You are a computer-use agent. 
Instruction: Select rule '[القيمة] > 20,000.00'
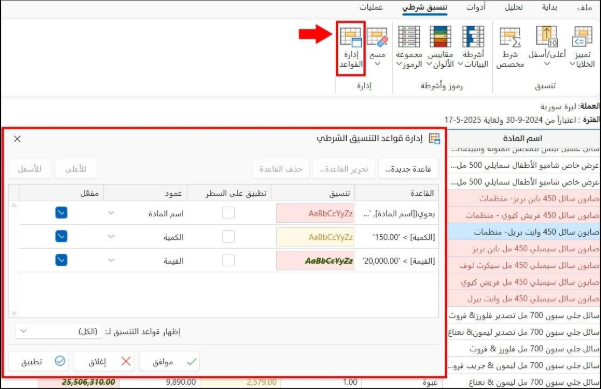pyautogui.click(x=399, y=261)
